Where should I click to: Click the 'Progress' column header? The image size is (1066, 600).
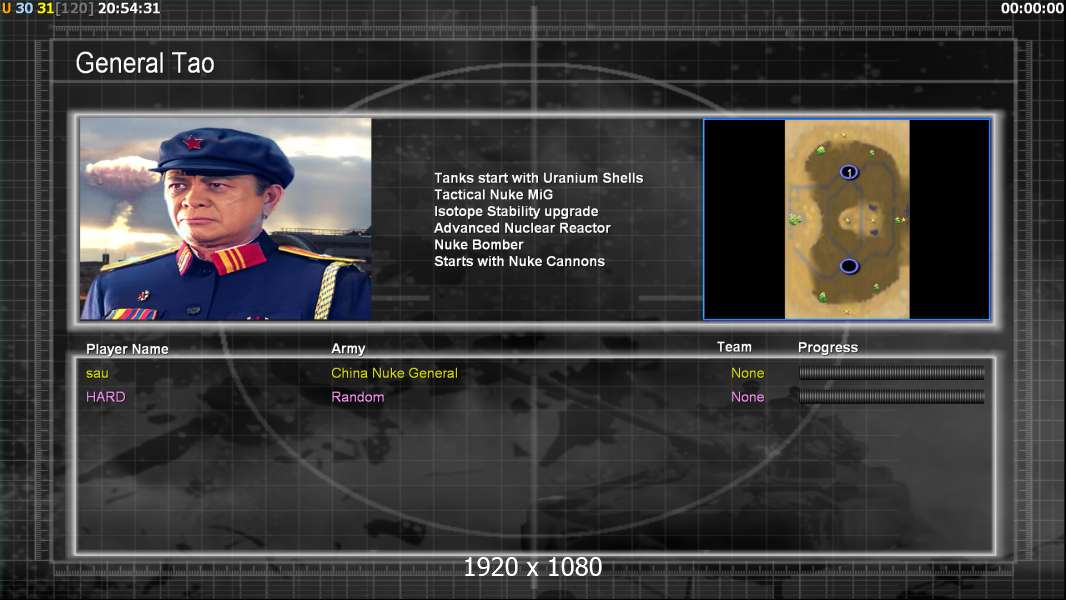point(827,348)
